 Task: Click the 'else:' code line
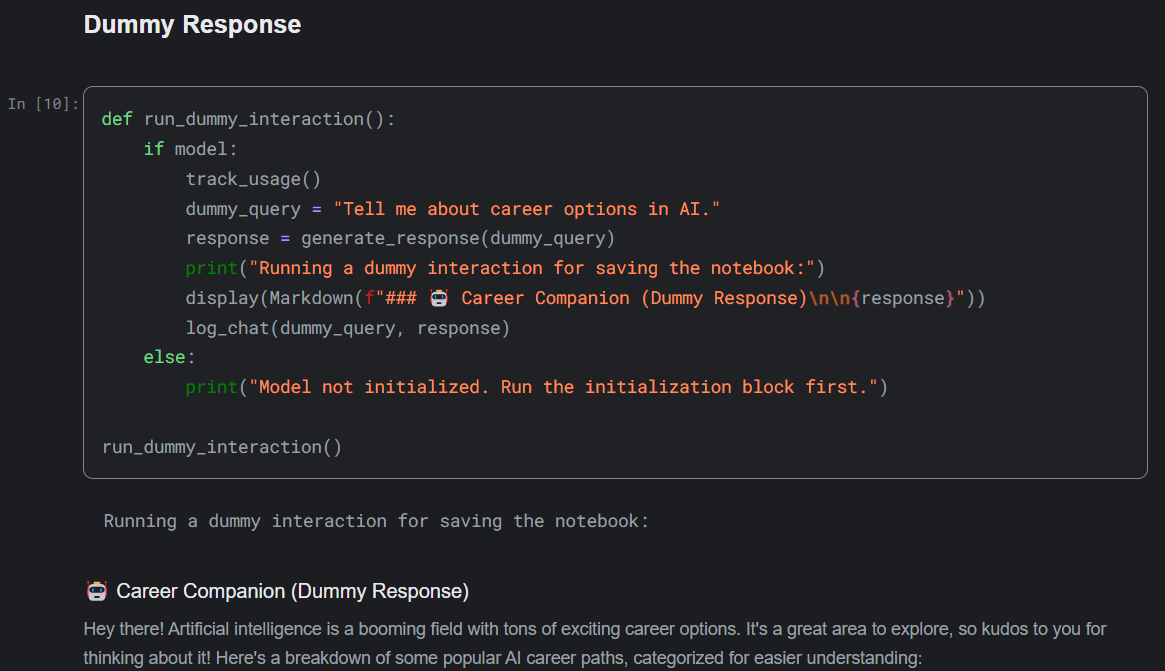pyautogui.click(x=169, y=357)
